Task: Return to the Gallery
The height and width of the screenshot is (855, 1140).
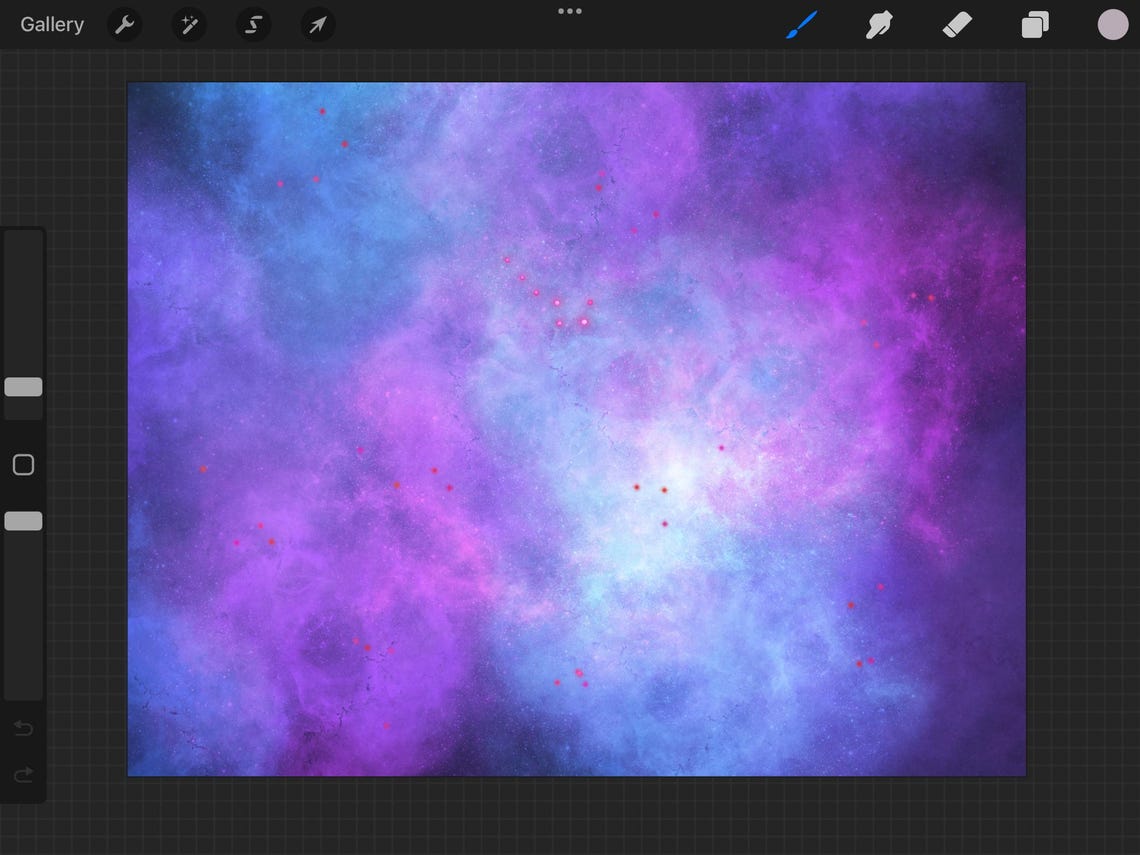Action: [52, 25]
